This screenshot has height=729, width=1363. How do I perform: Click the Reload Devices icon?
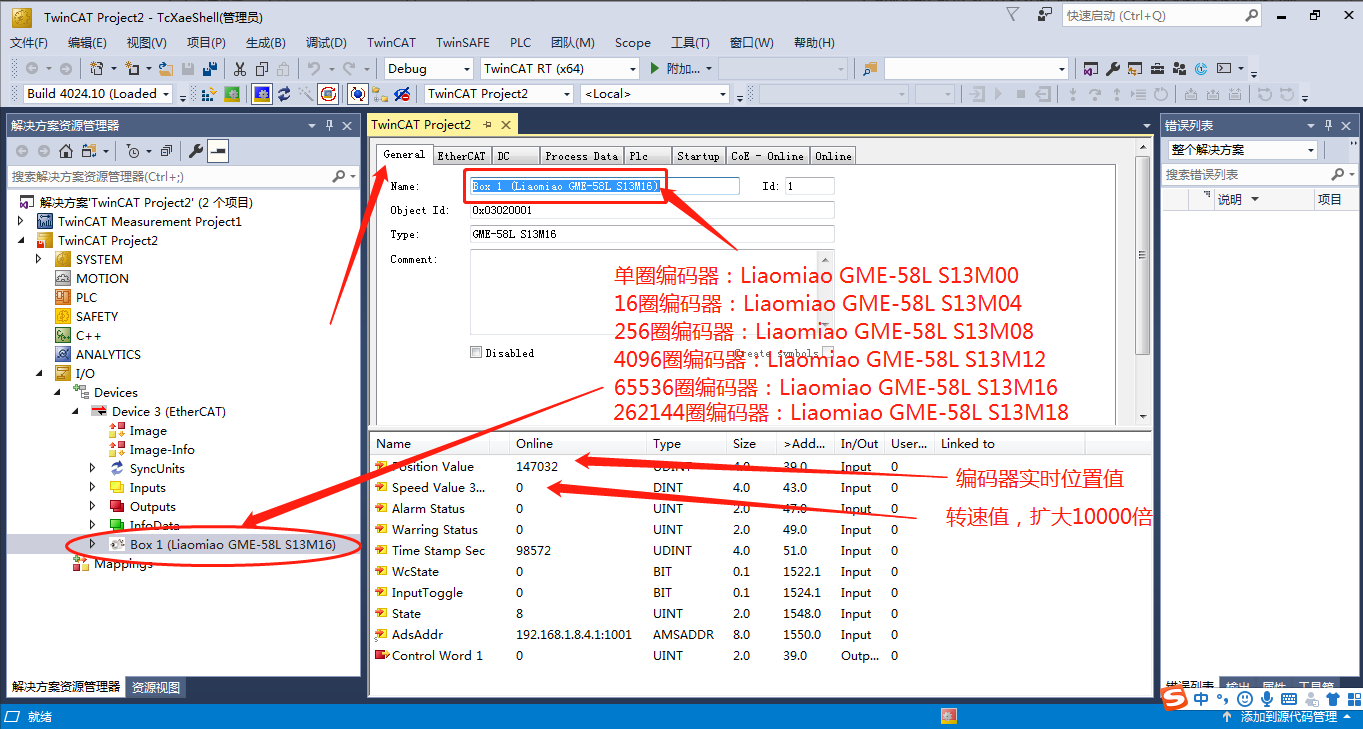tap(285, 94)
